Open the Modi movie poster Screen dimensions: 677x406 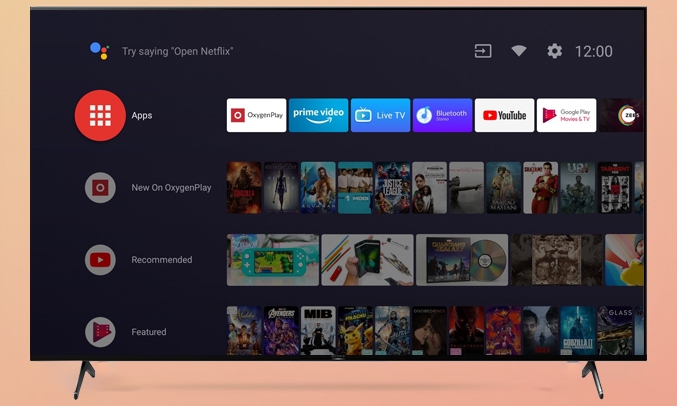tap(355, 187)
